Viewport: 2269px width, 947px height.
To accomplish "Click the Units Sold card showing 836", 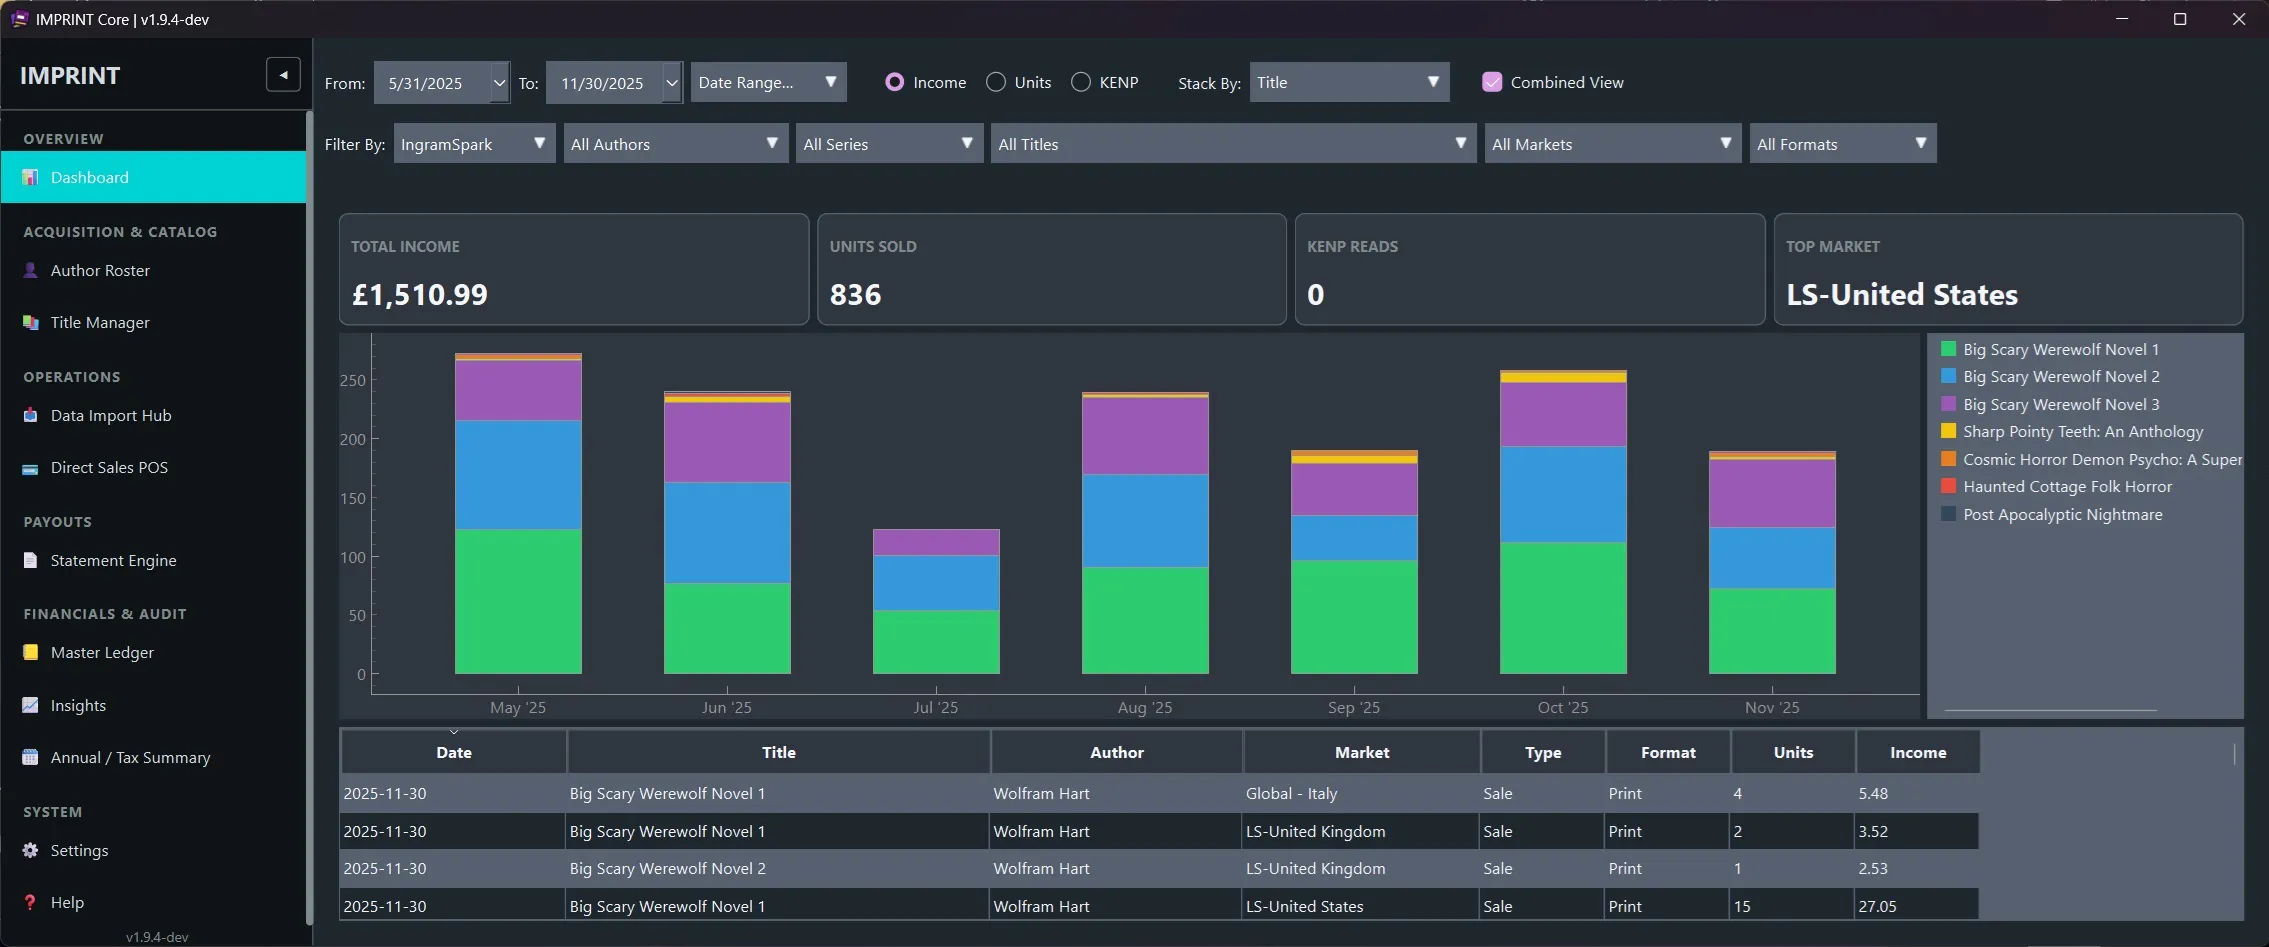I will click(1052, 269).
